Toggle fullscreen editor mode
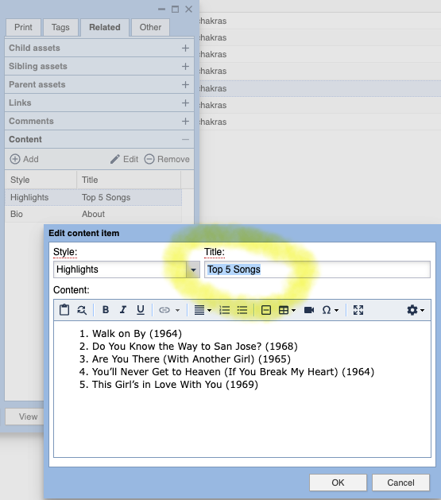The image size is (441, 500). point(358,310)
